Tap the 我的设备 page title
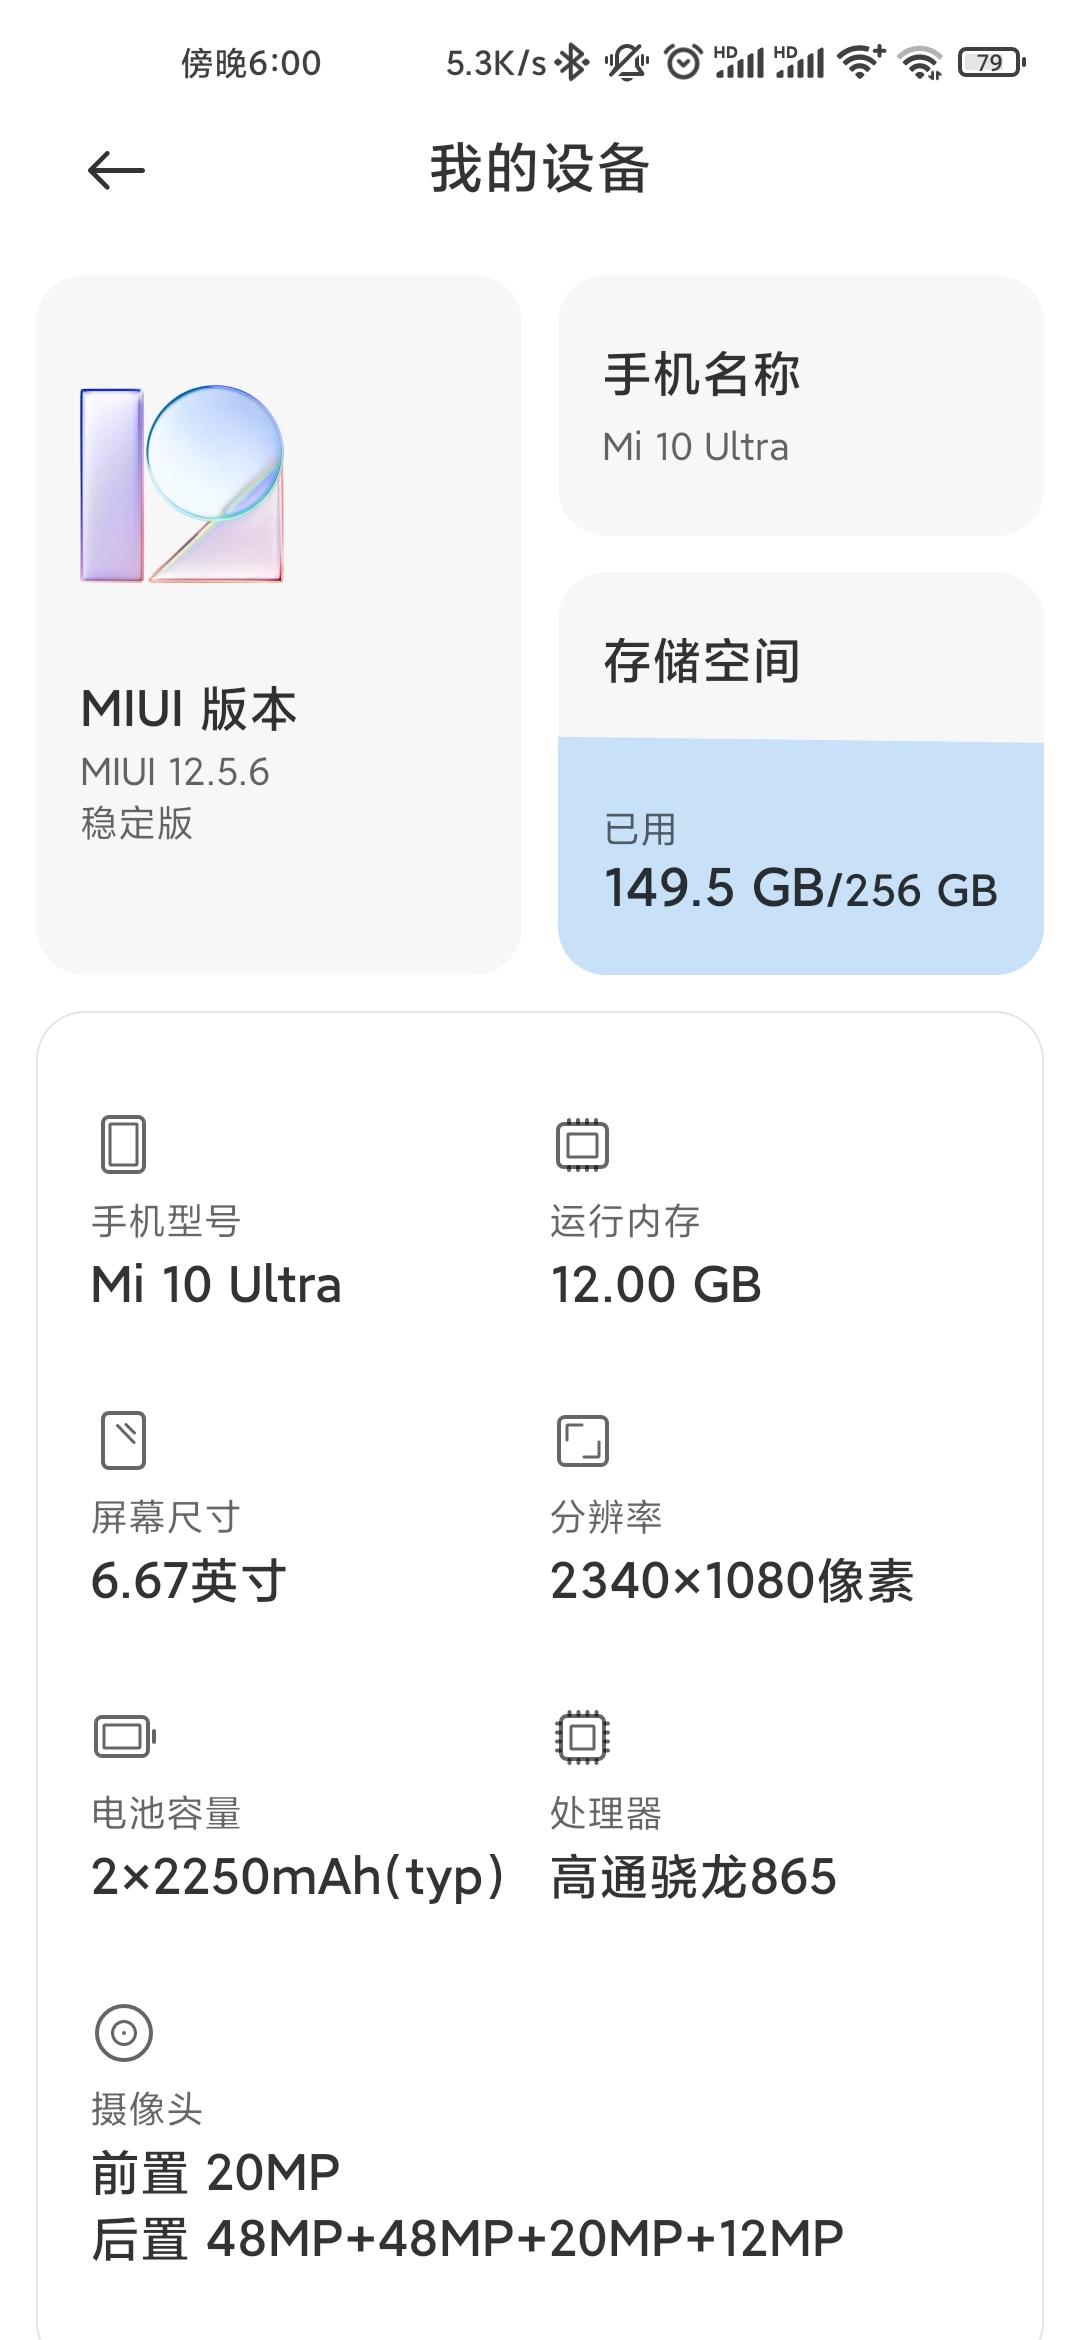 coord(540,169)
